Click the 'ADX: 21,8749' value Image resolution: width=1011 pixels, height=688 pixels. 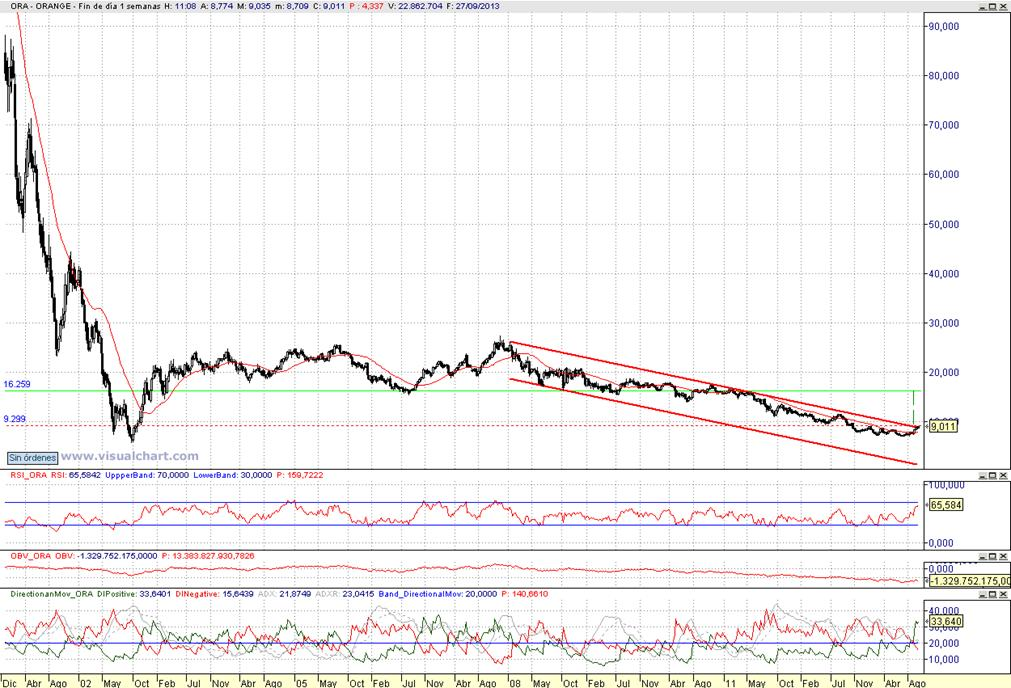(284, 594)
